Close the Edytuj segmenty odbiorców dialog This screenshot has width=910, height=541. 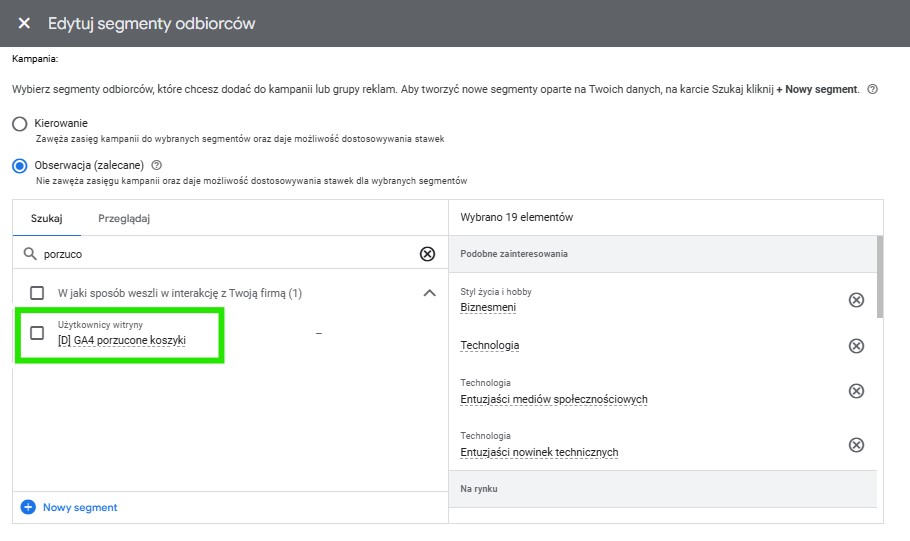click(x=24, y=23)
